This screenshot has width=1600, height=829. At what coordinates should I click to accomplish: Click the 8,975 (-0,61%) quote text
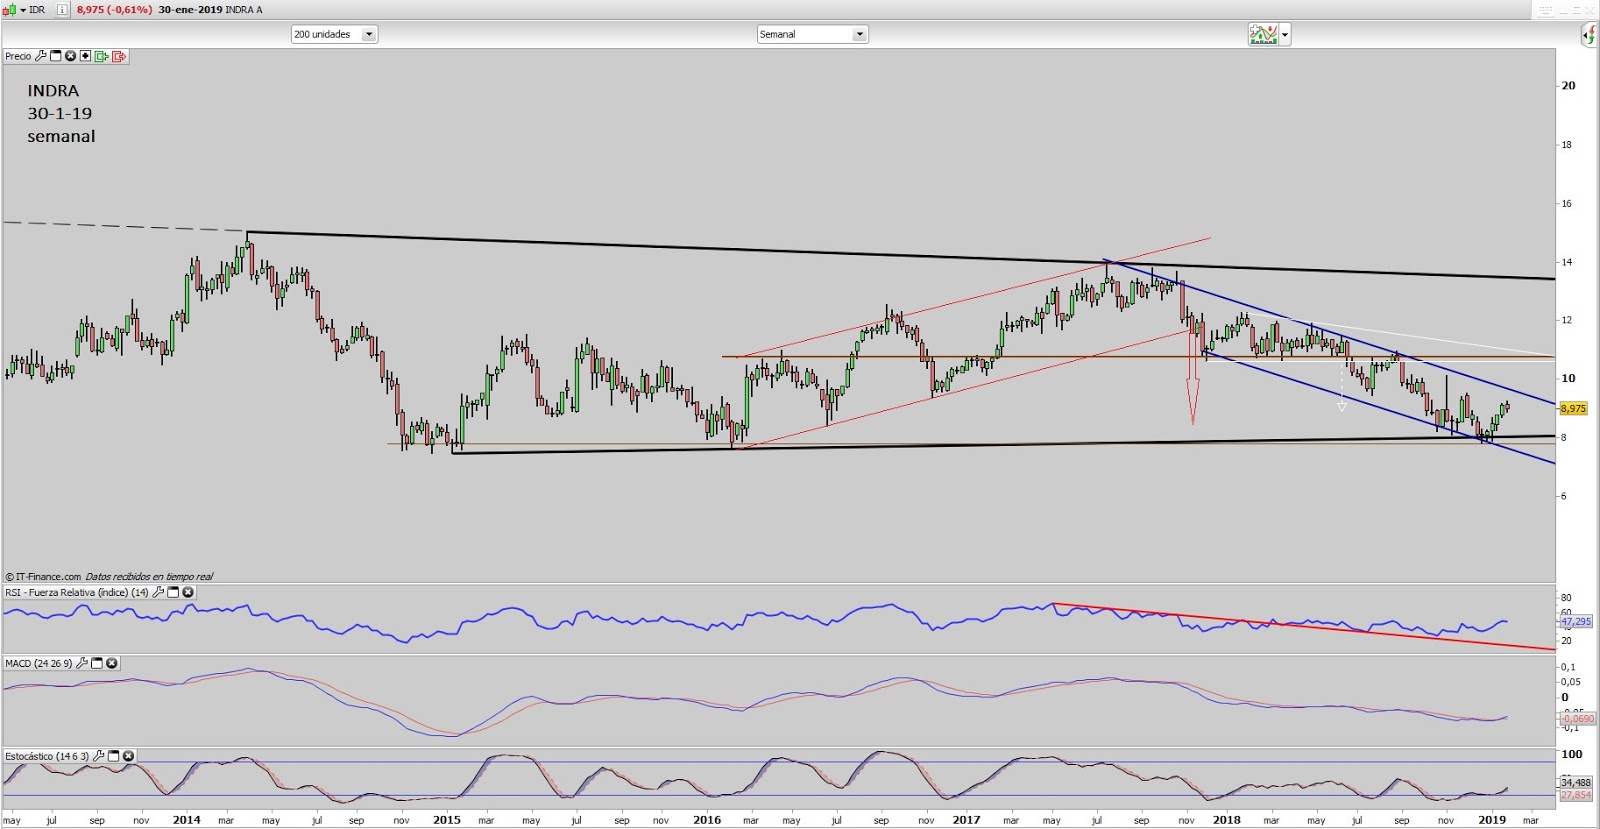(x=114, y=10)
